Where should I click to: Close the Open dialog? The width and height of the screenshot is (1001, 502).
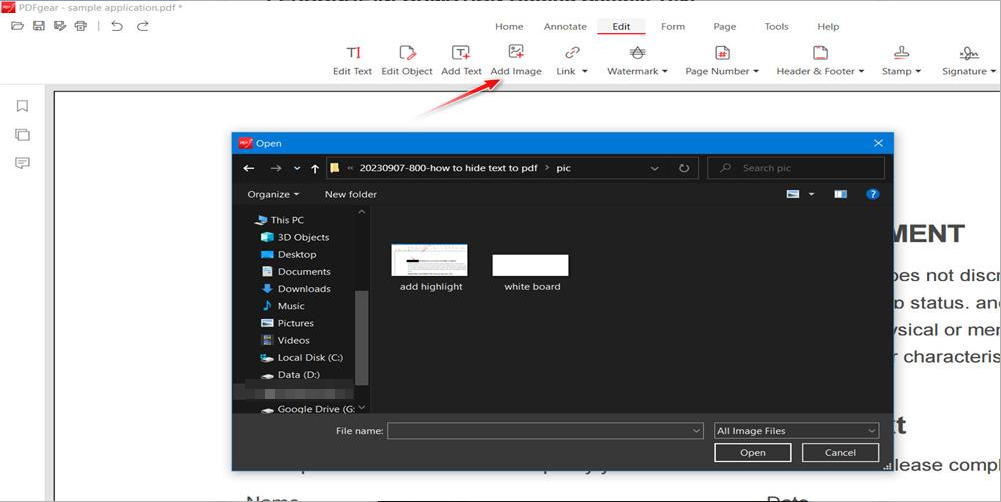point(878,143)
